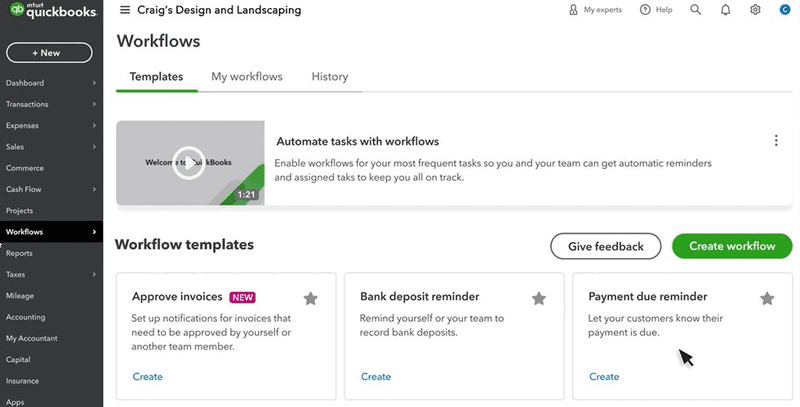
Task: Click the user profile avatar C
Action: click(785, 10)
